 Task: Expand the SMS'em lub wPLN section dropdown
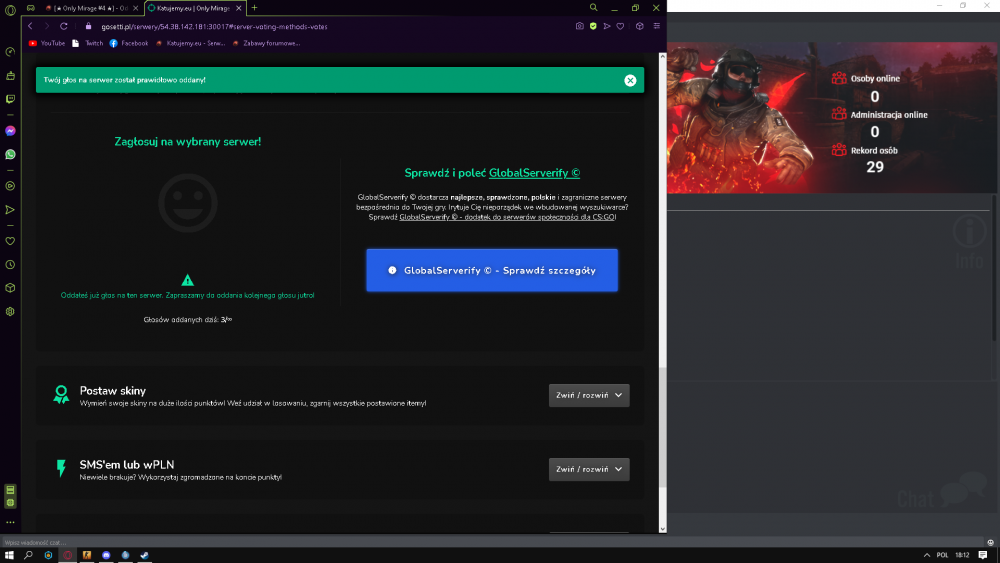pyautogui.click(x=589, y=469)
